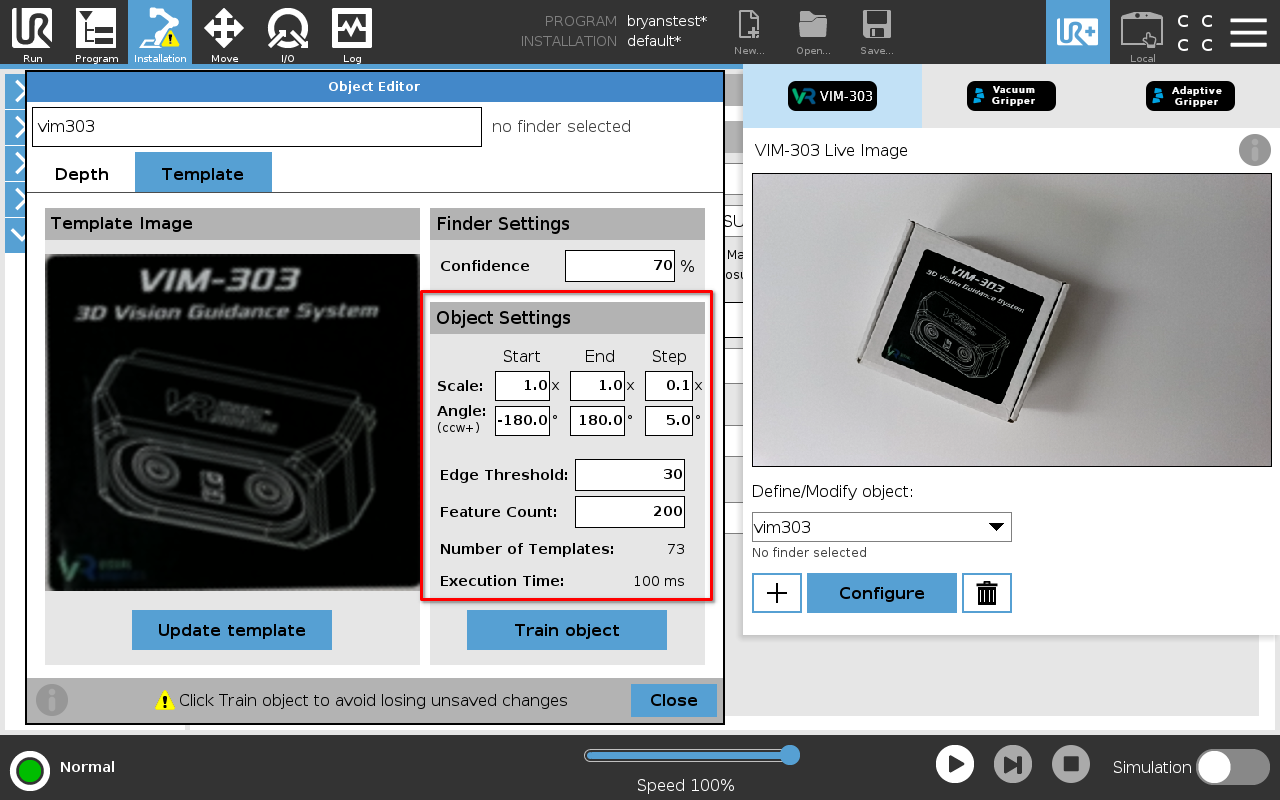The image size is (1280, 800).
Task: Edit the Angle Start field
Action: coord(522,420)
